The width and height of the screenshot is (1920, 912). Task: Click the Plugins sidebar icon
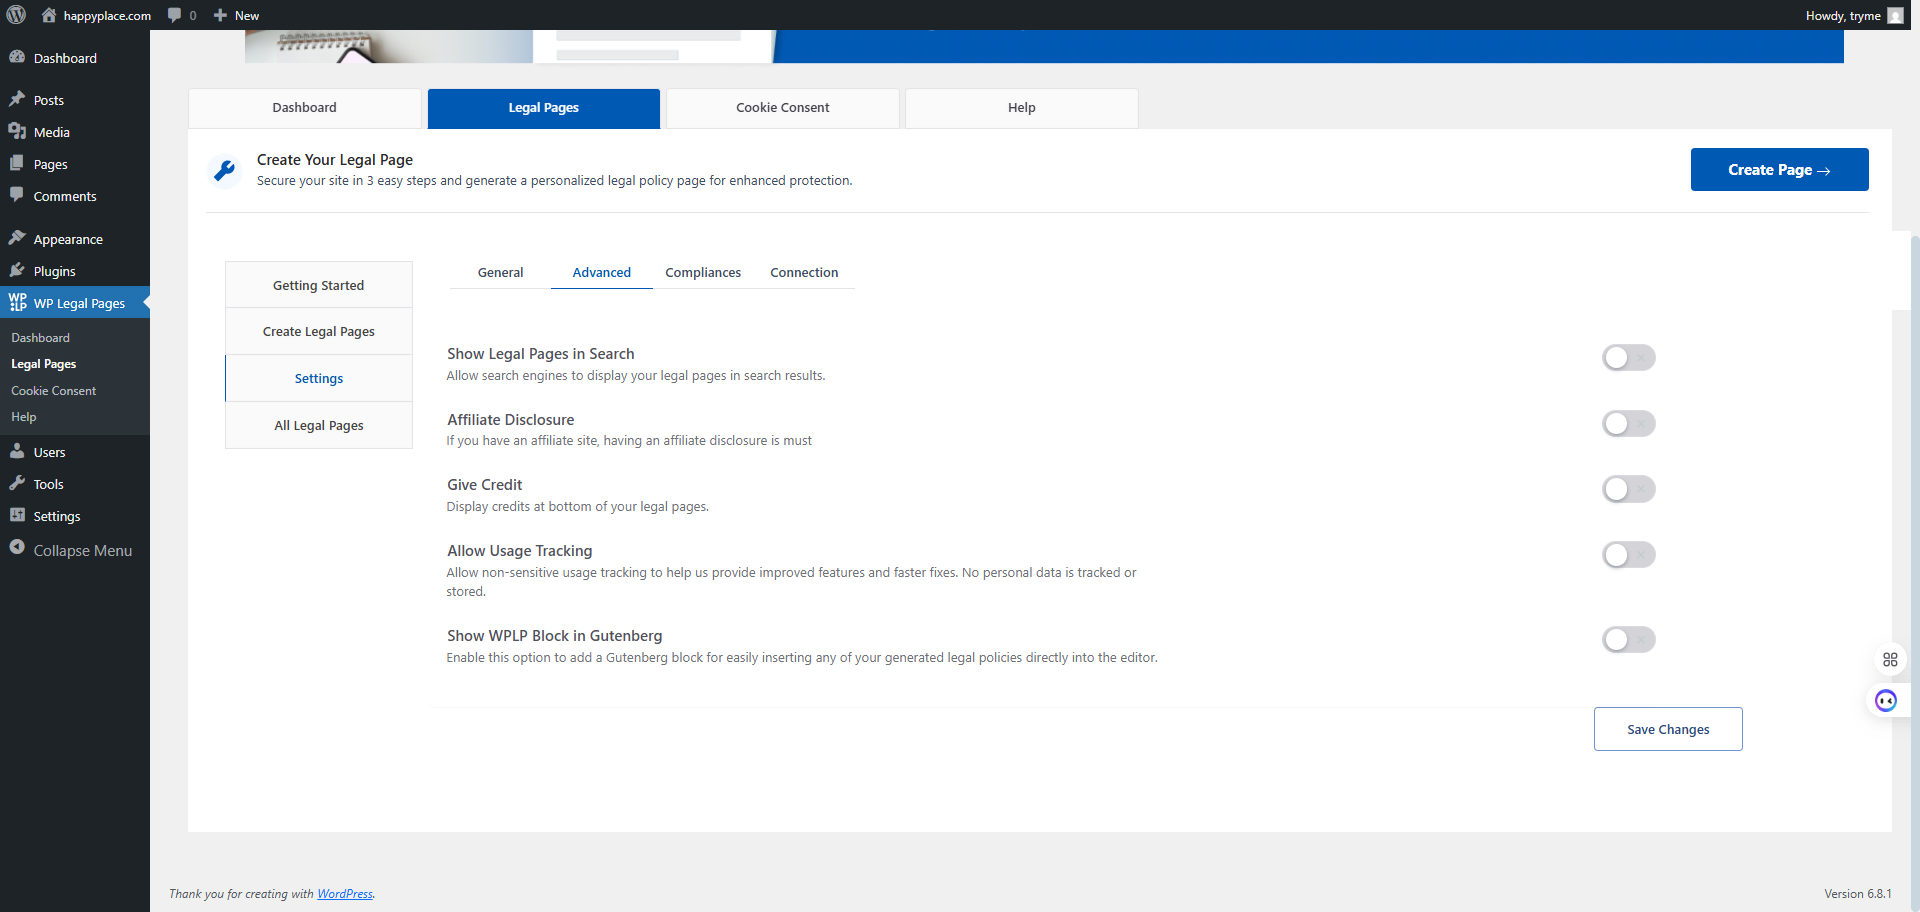tap(17, 270)
